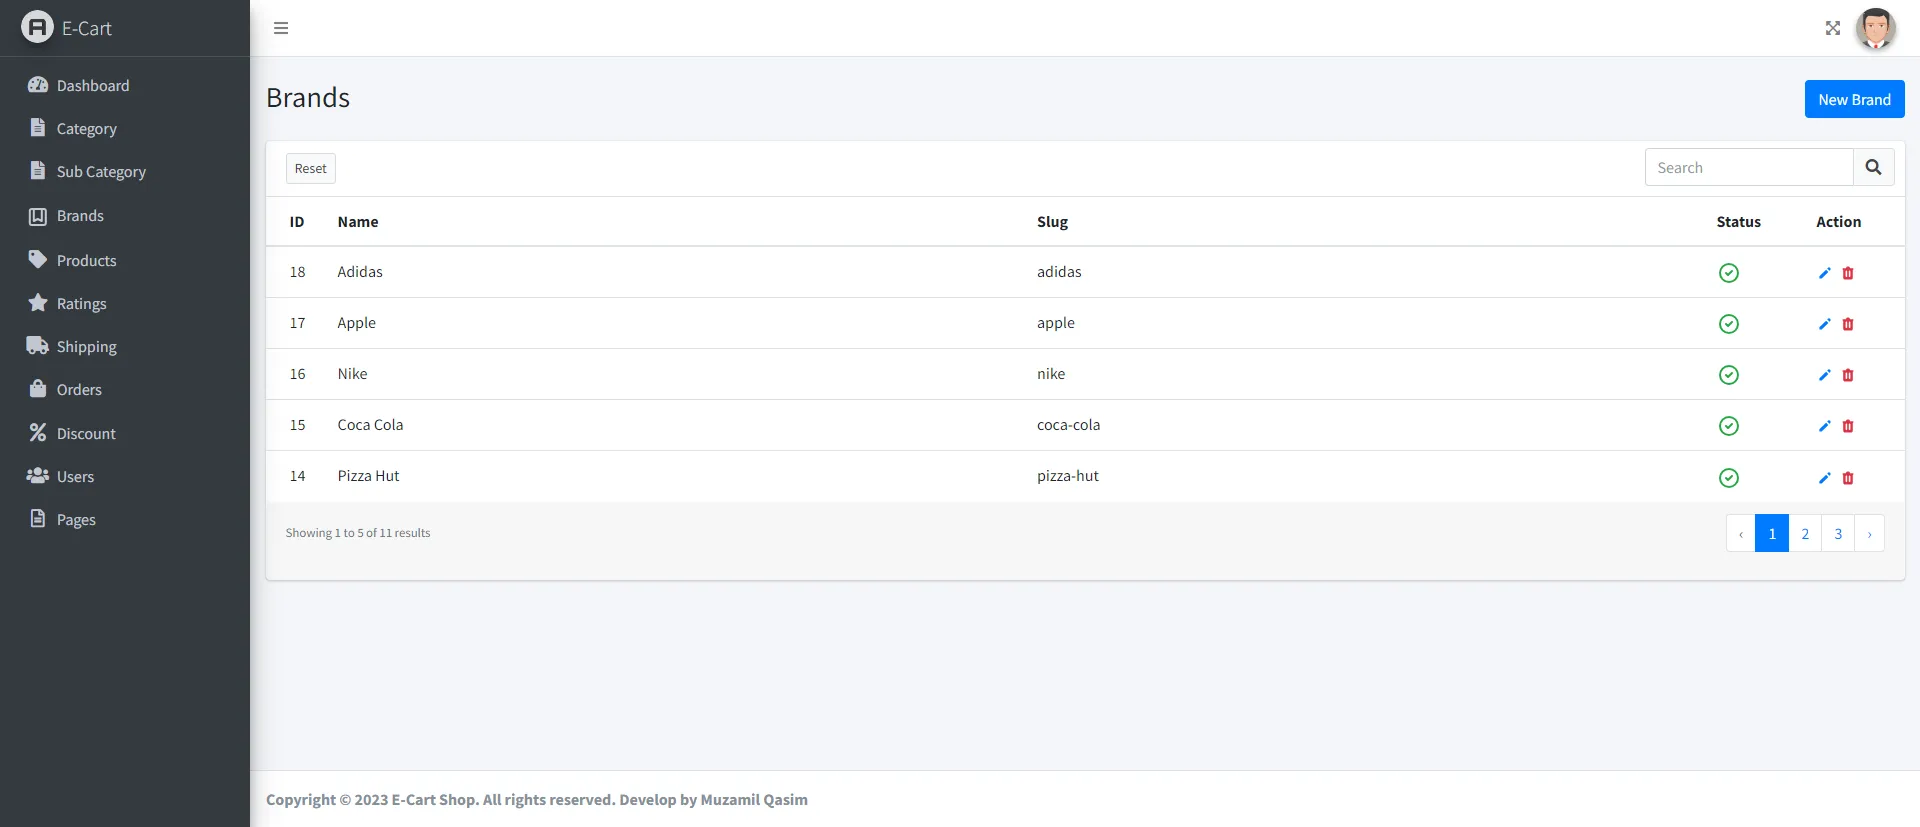
Task: Toggle the Pizza Hut status indicator
Action: [x=1728, y=478]
